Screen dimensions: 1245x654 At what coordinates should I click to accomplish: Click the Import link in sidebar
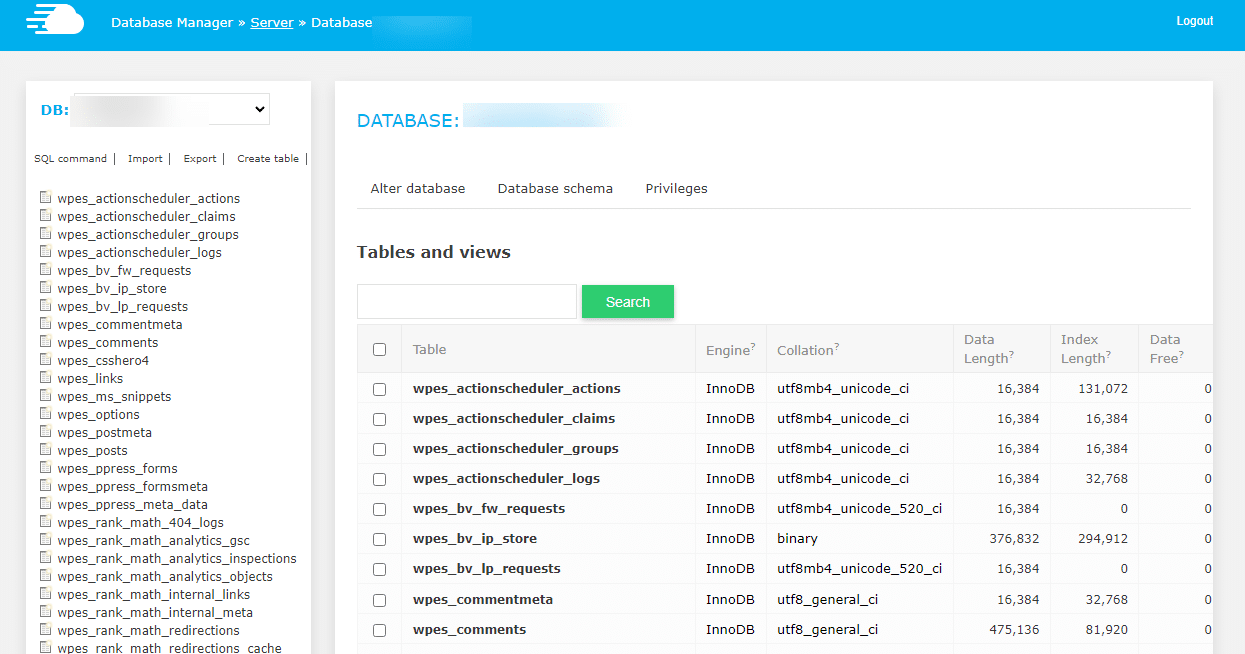(145, 158)
